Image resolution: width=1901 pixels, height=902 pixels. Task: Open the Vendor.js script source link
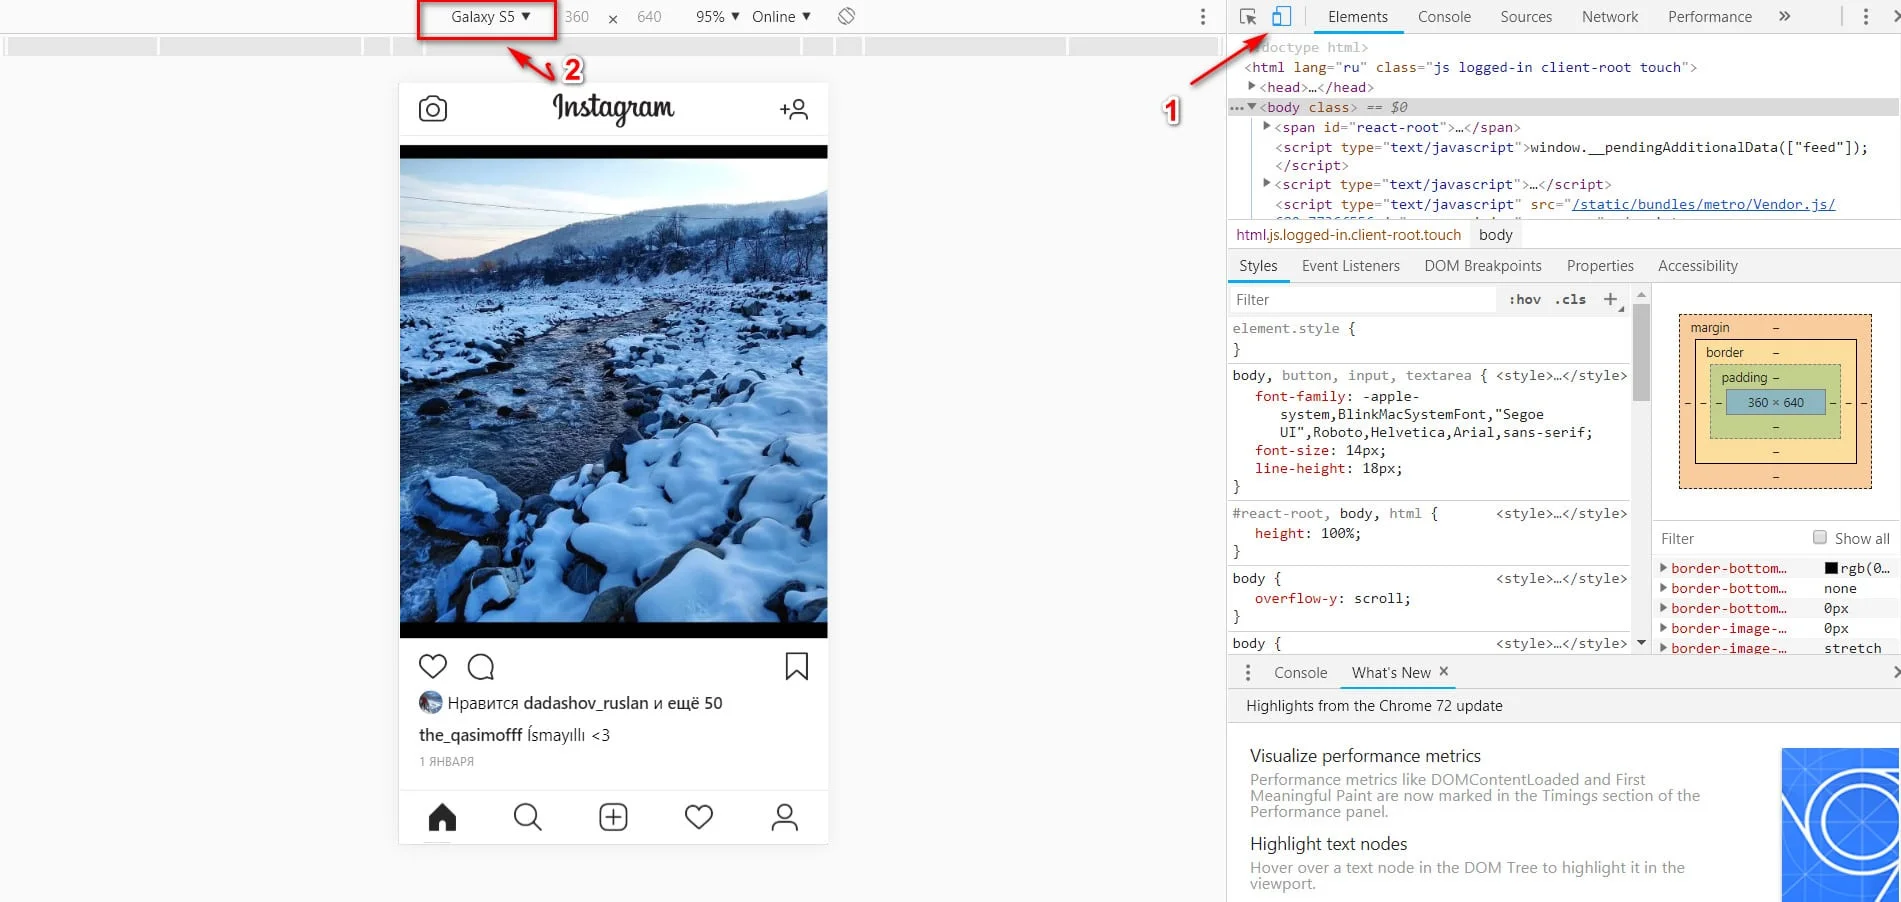point(1704,204)
